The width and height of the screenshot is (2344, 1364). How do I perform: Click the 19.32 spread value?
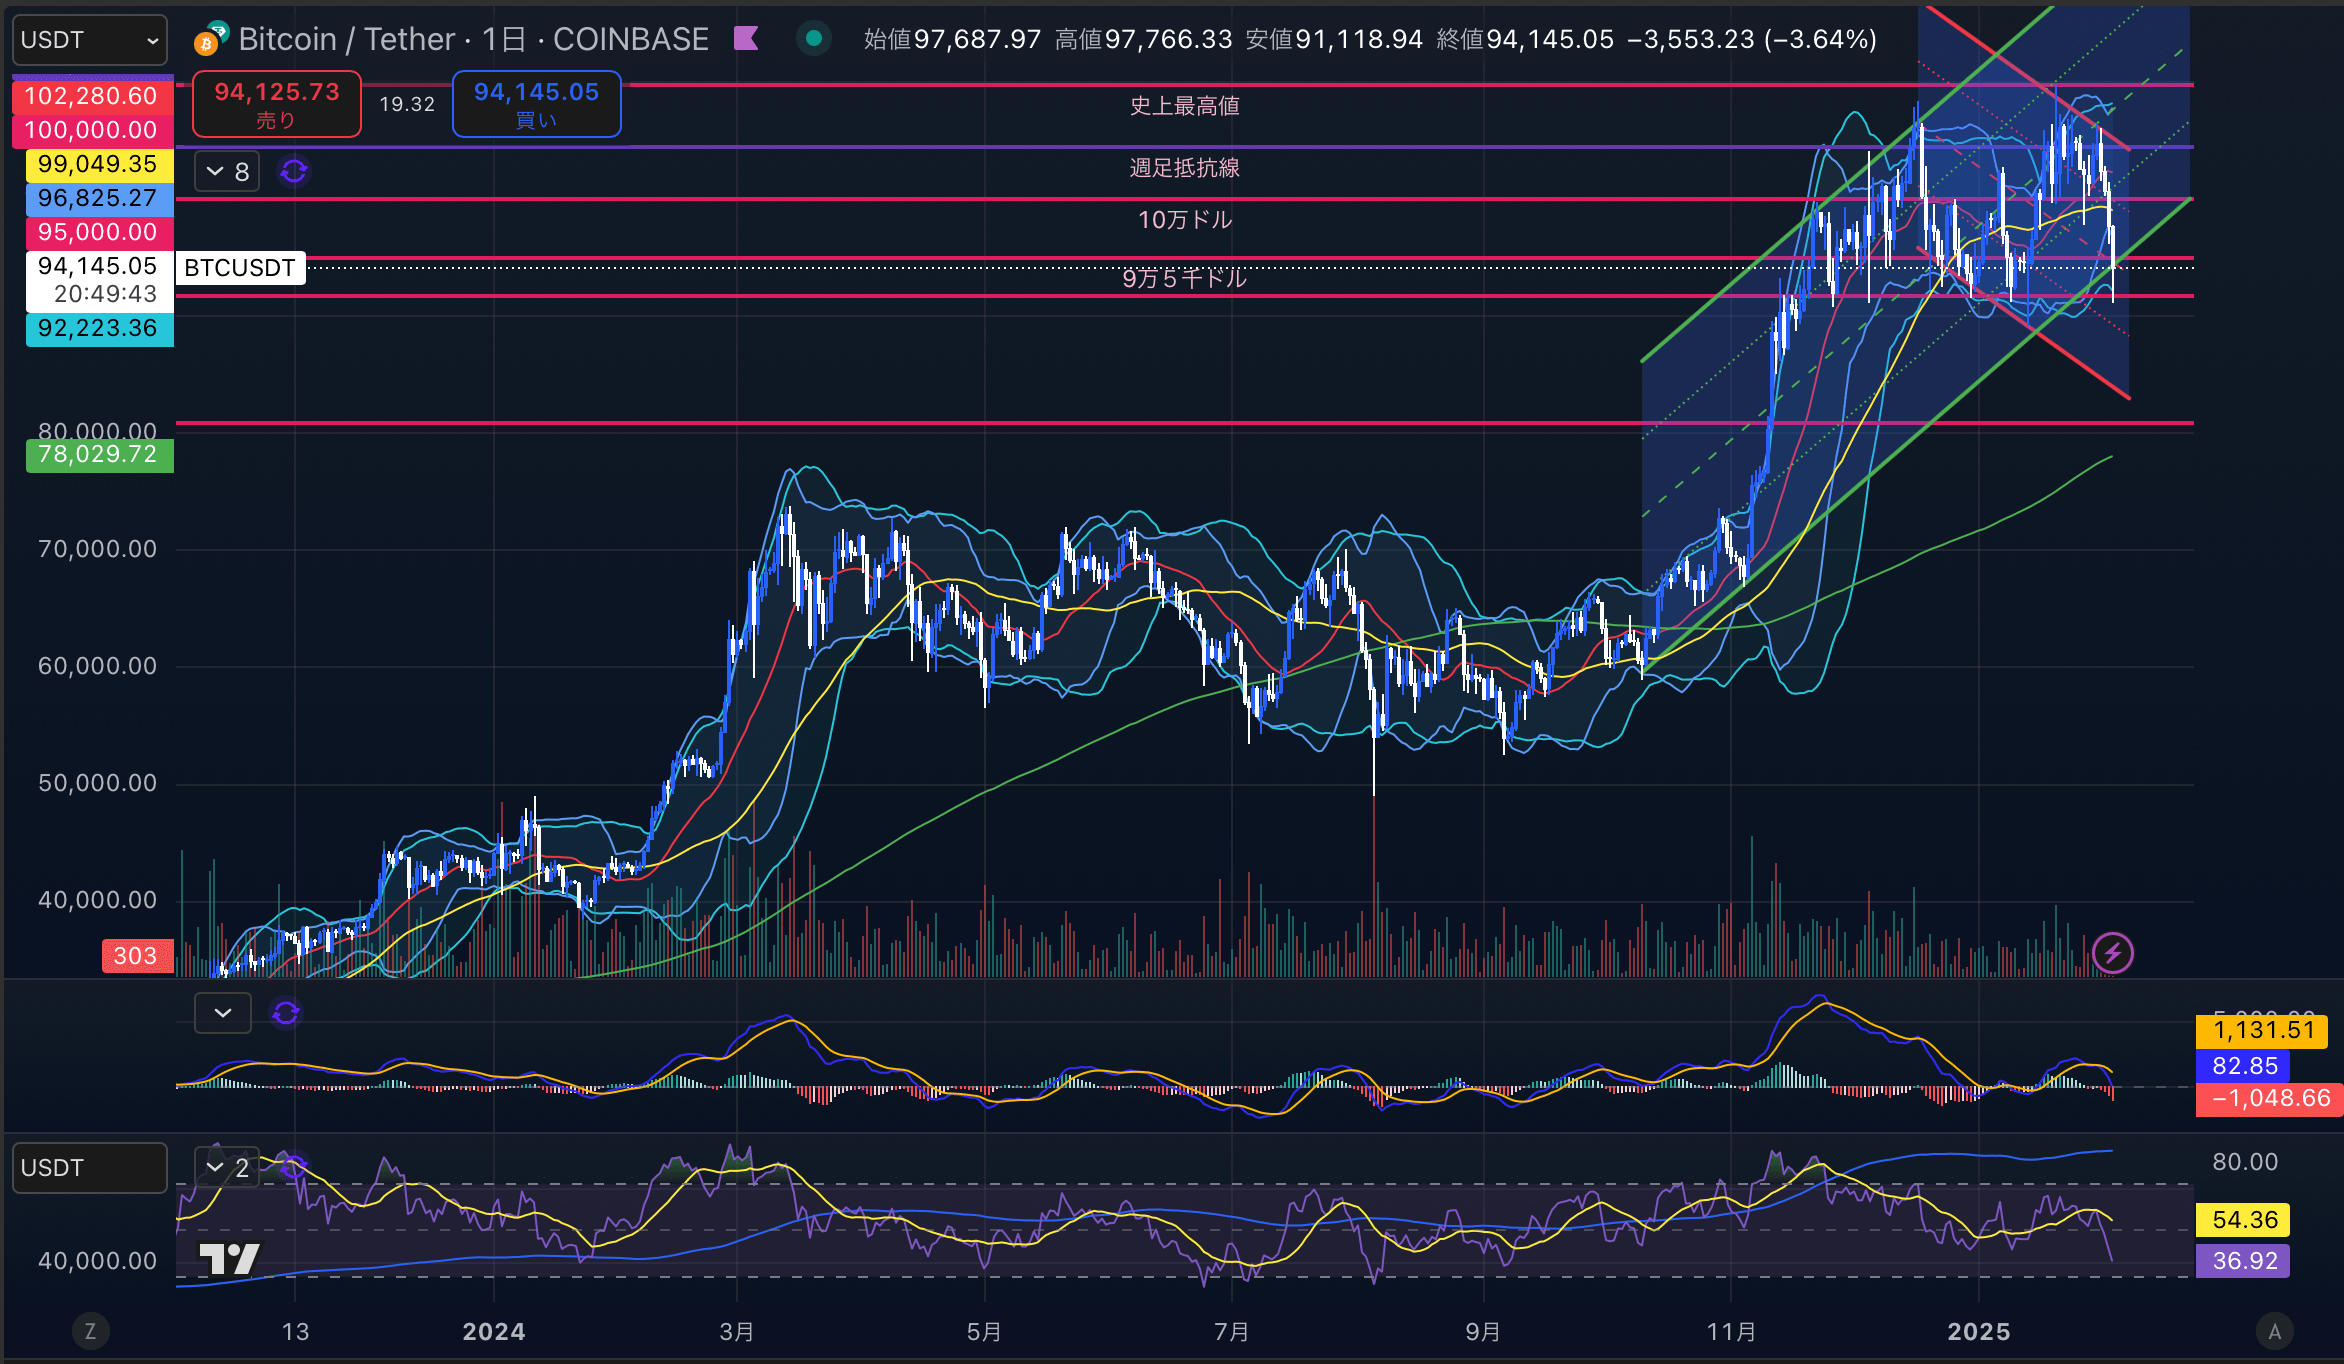tap(407, 104)
